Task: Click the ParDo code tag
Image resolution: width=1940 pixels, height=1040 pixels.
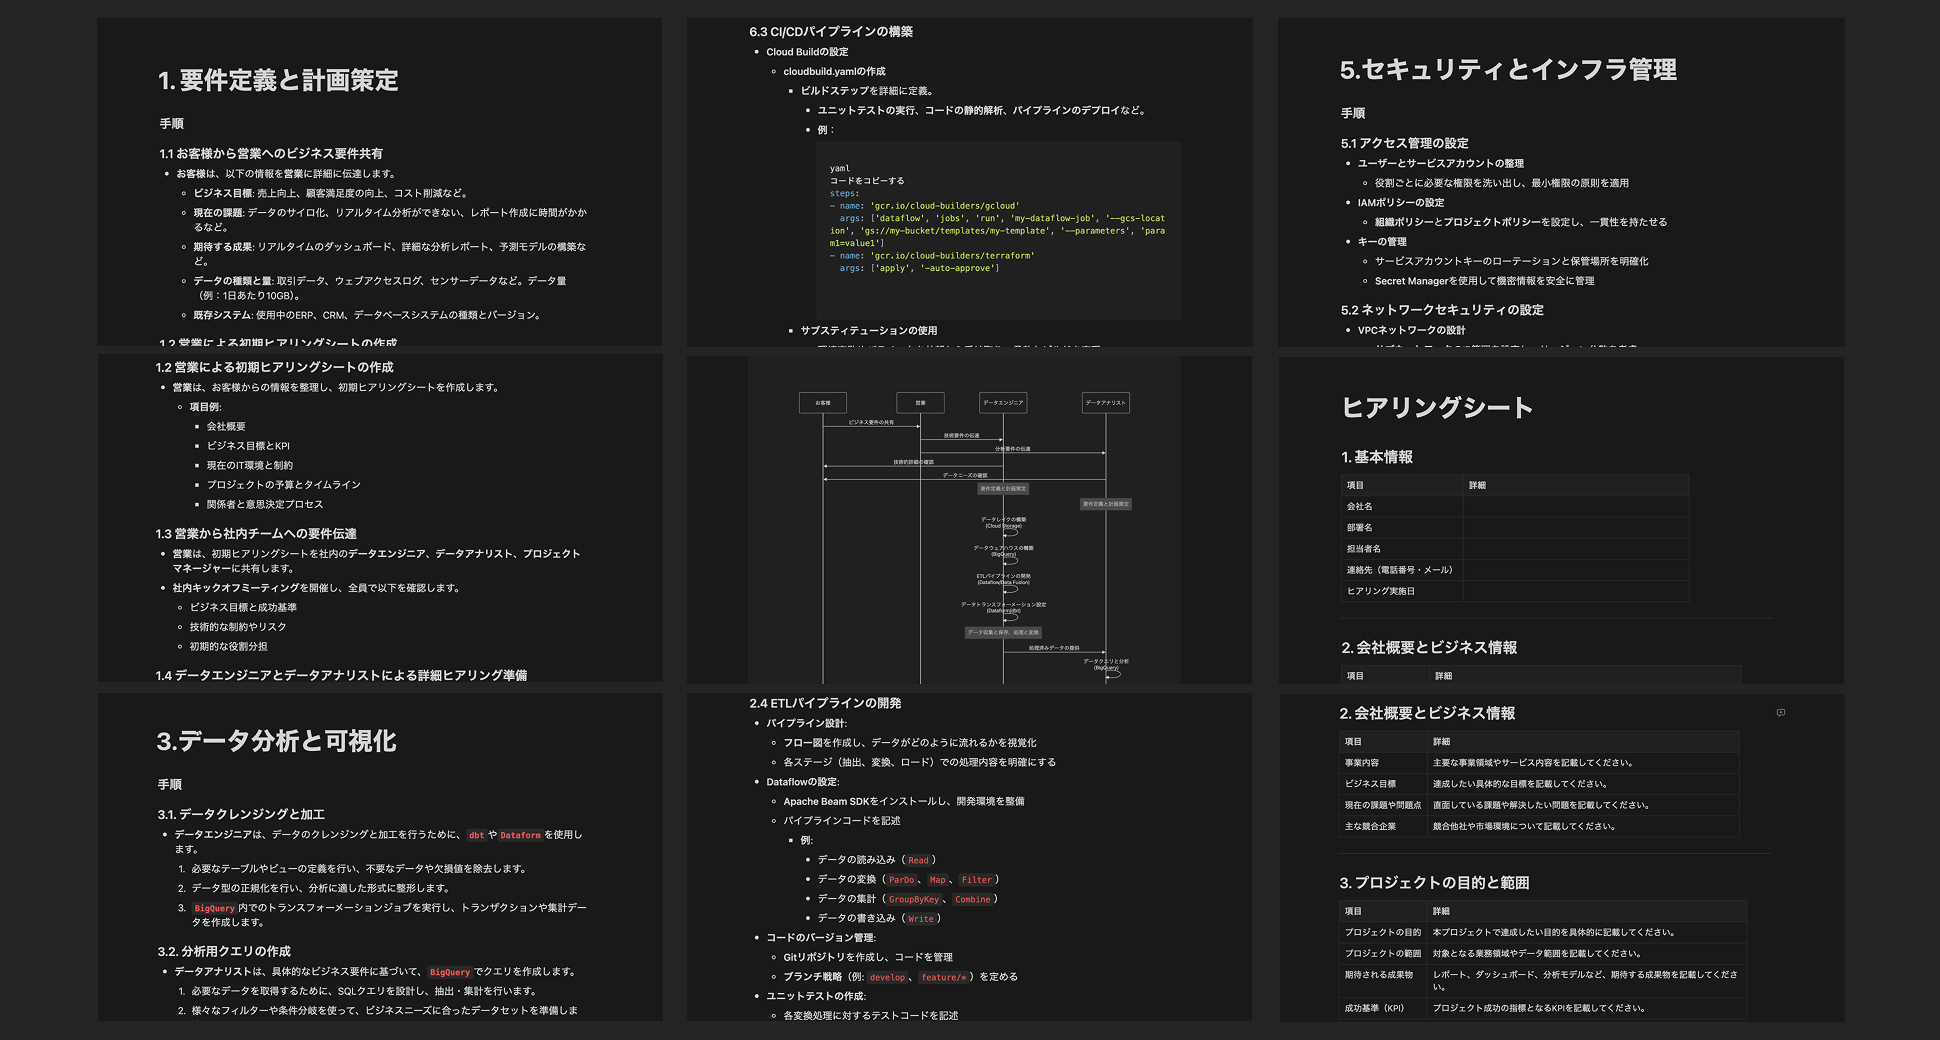Action: point(901,880)
